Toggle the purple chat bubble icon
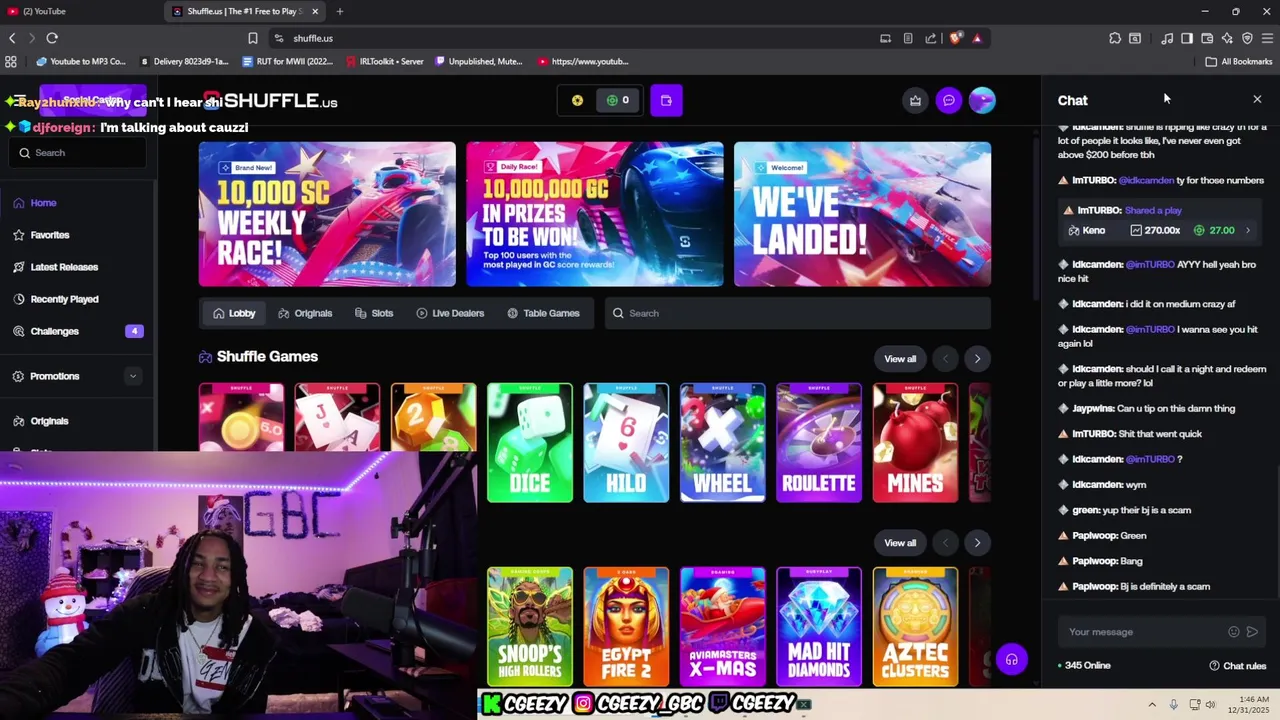This screenshot has width=1280, height=720. pos(948,100)
